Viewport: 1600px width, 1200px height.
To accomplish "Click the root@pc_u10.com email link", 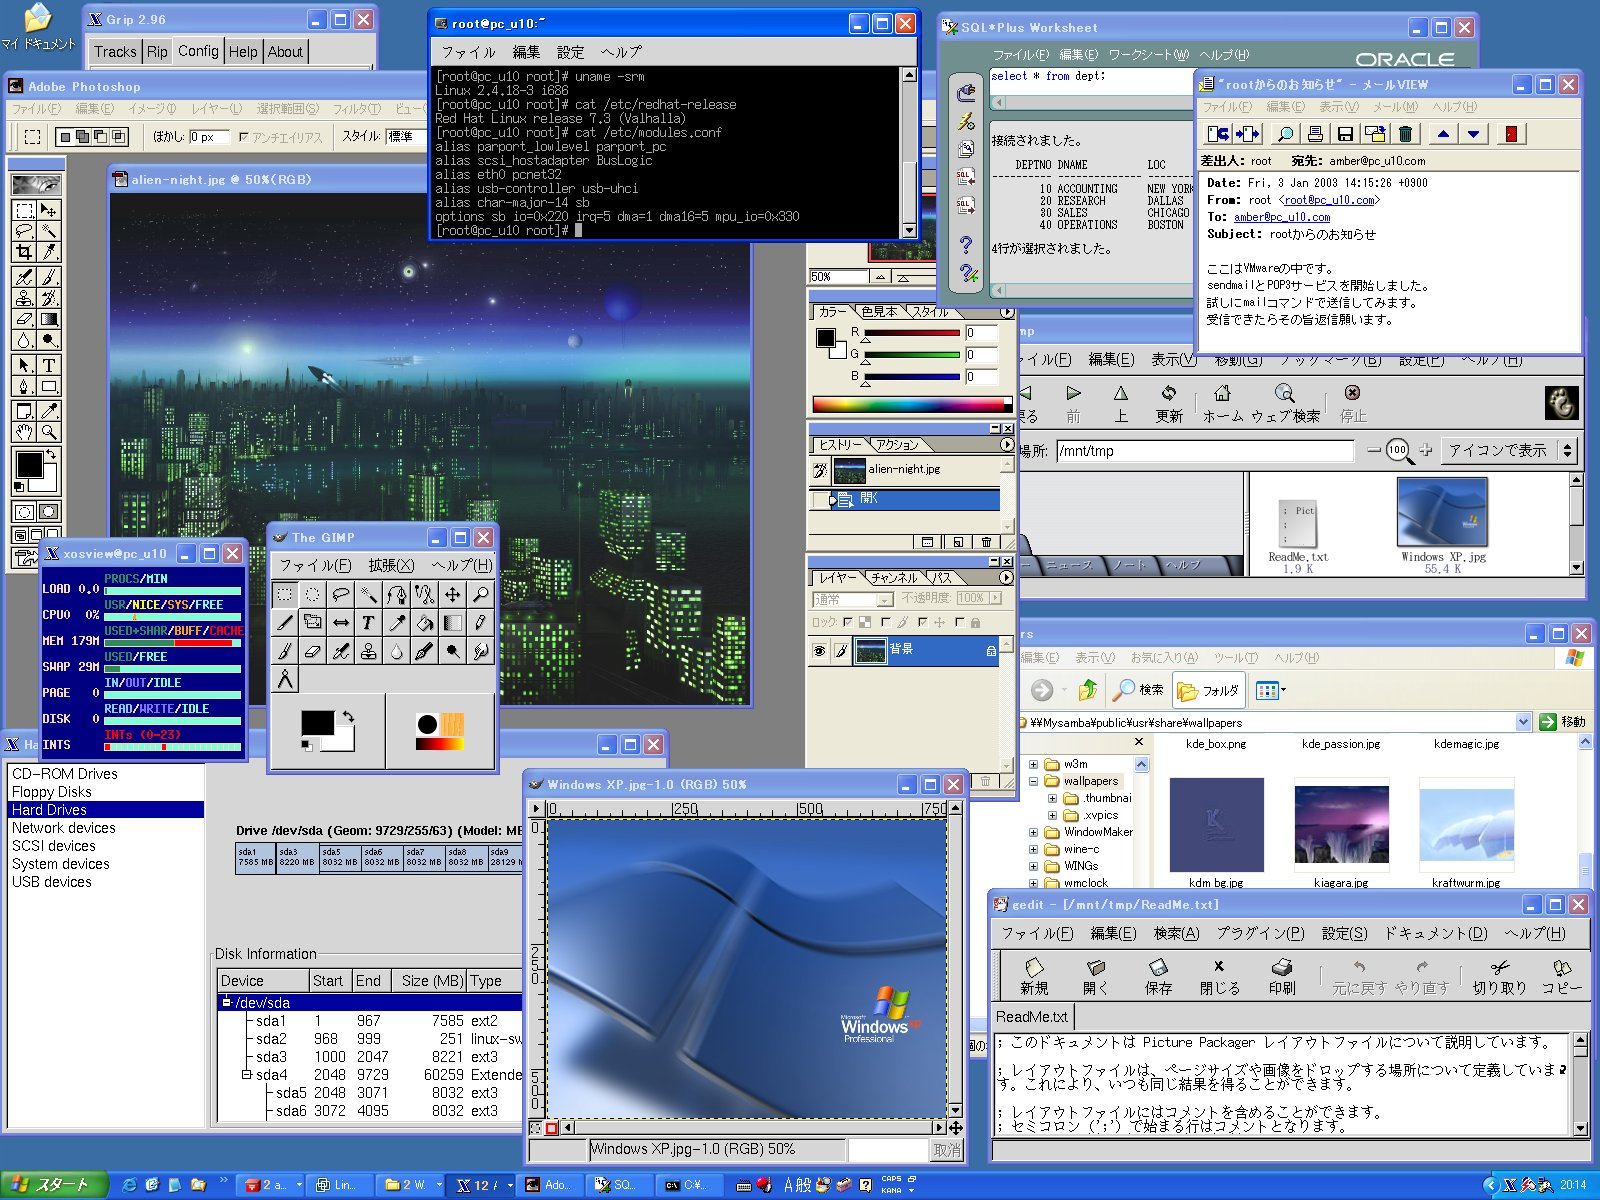I will point(1328,200).
